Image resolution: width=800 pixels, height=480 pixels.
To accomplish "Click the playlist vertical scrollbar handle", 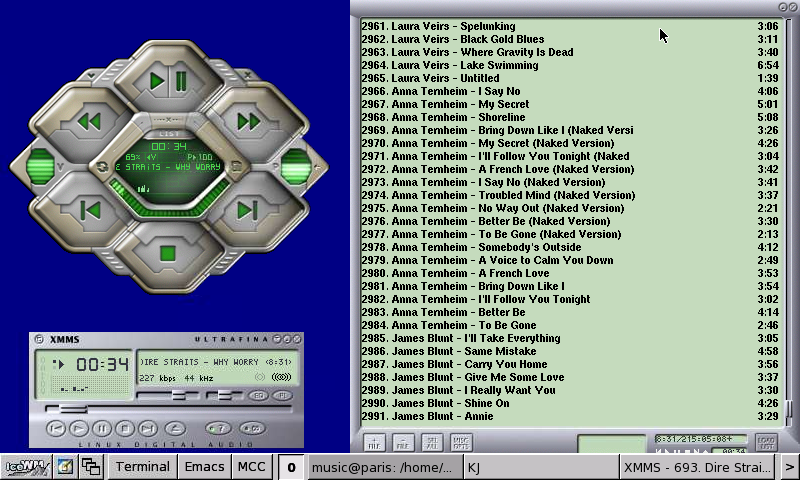I will [x=790, y=408].
